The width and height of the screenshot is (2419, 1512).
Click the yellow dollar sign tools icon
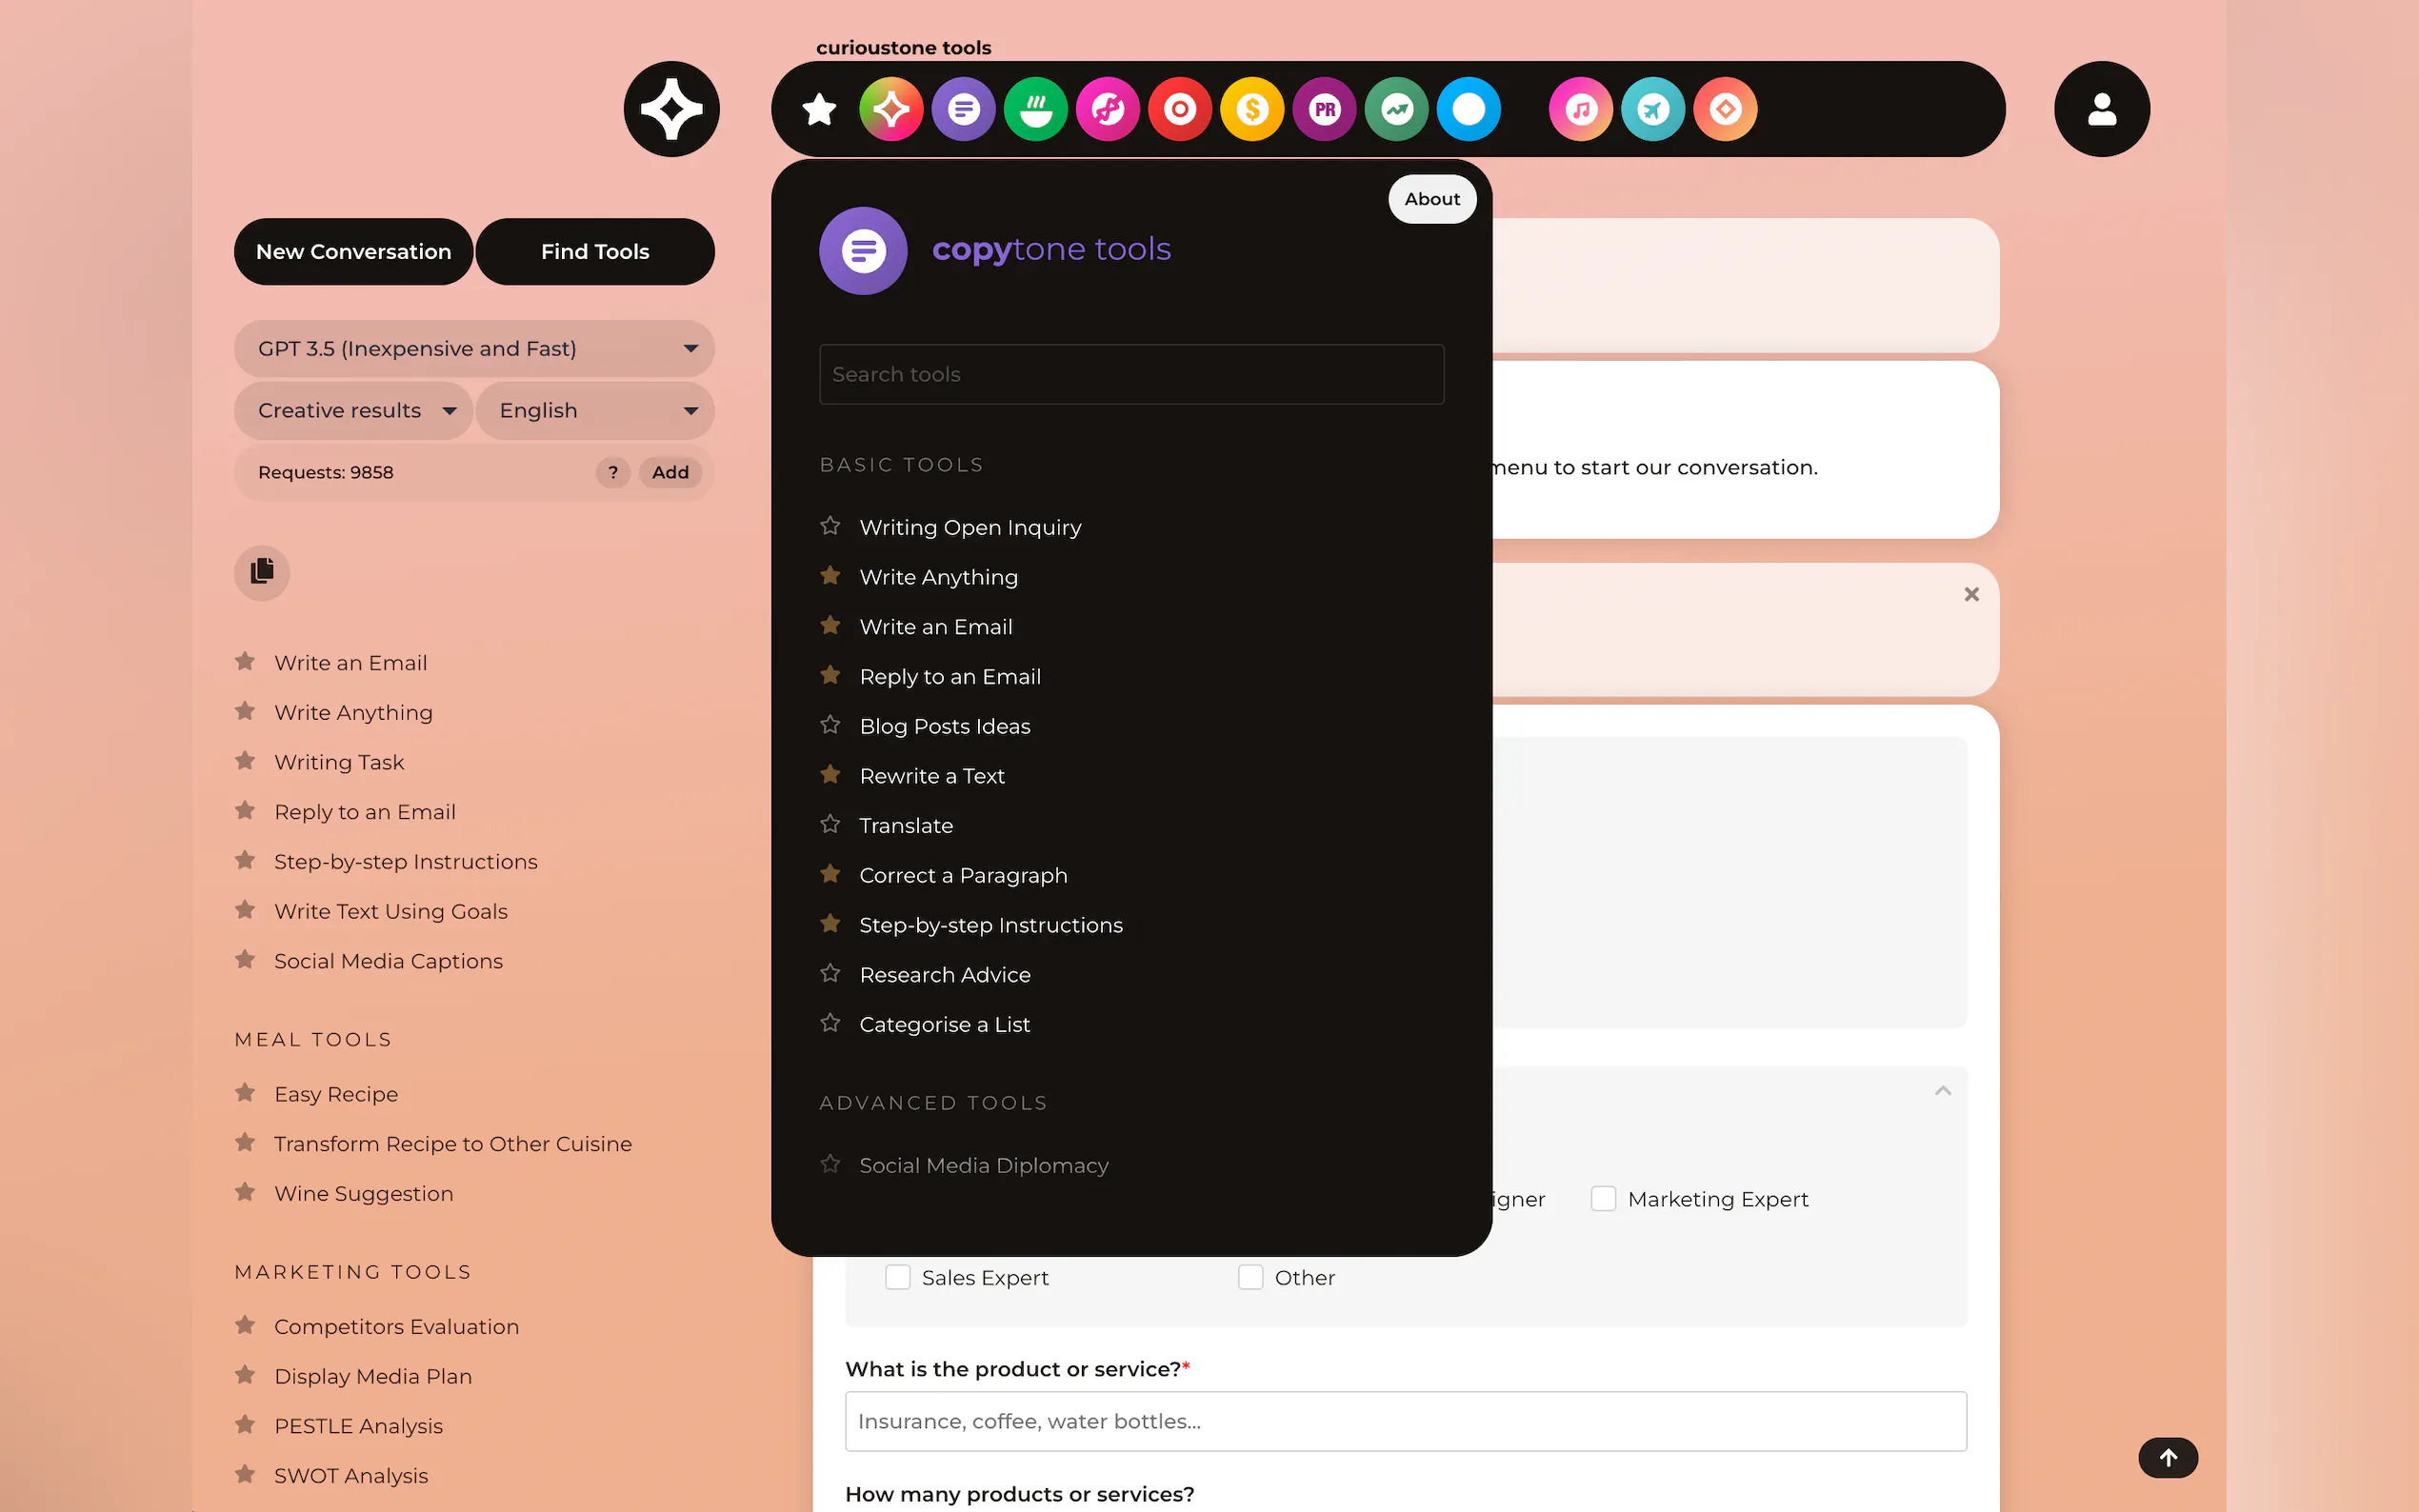1252,109
